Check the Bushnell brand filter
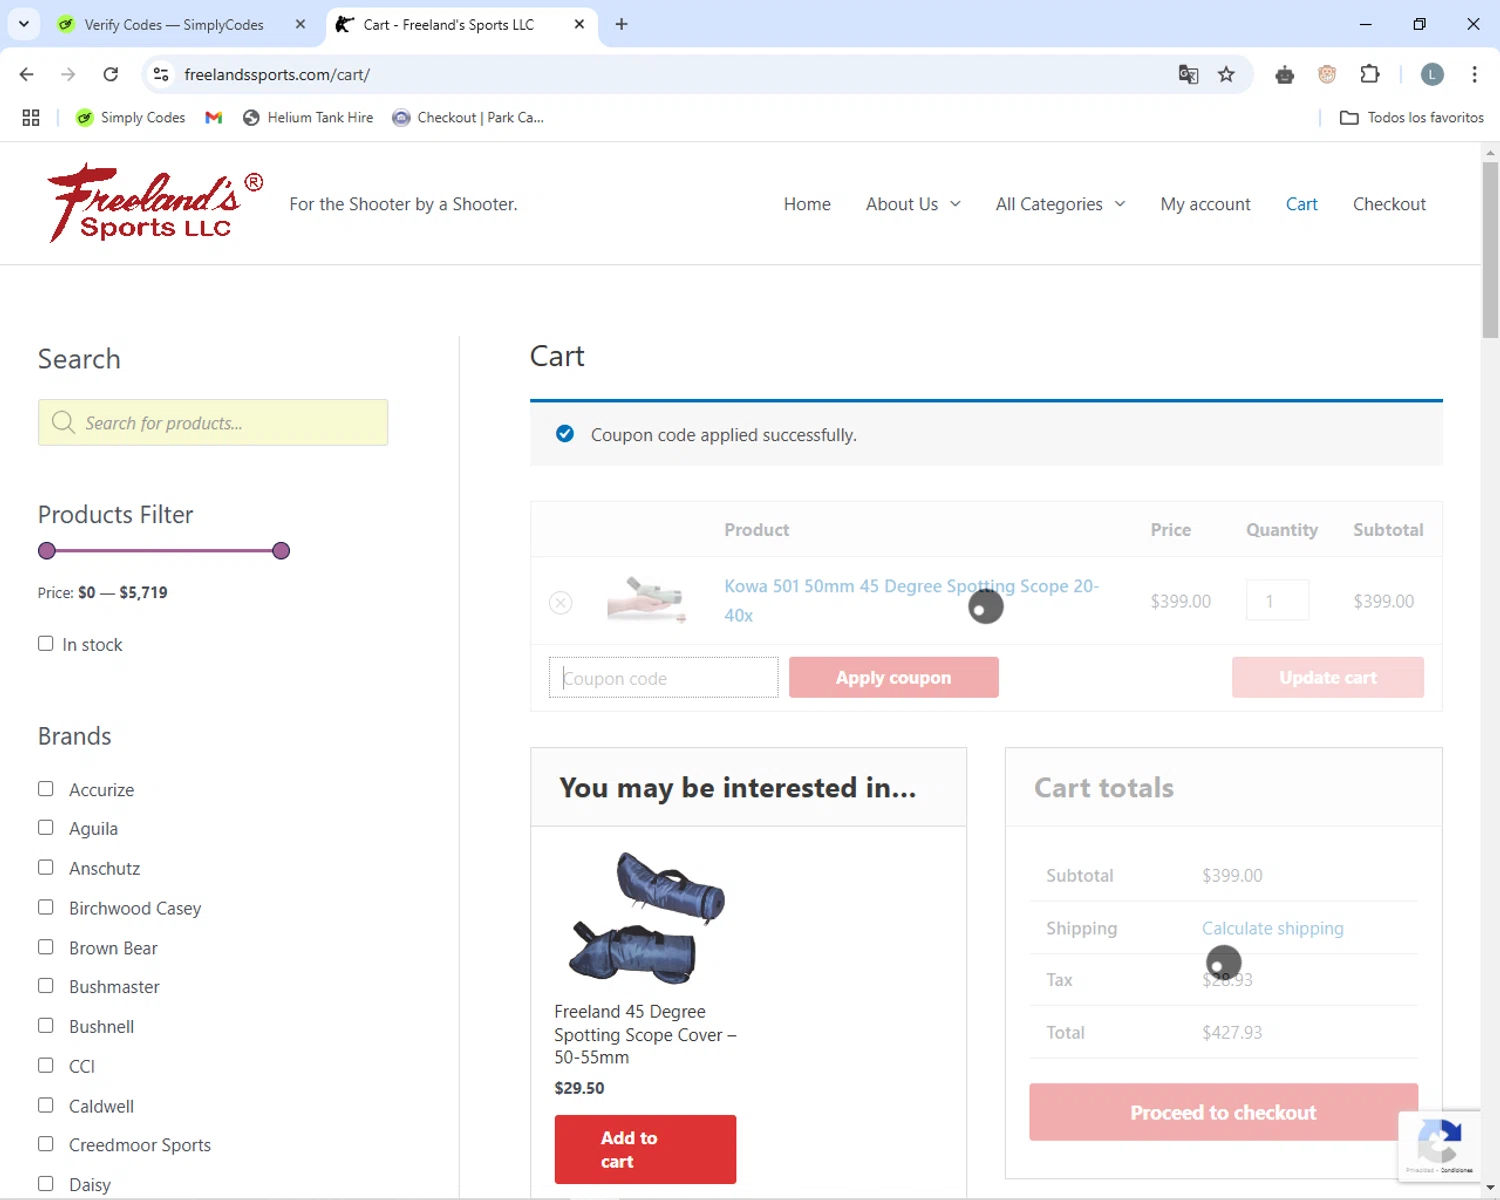Image resolution: width=1500 pixels, height=1200 pixels. point(46,1026)
